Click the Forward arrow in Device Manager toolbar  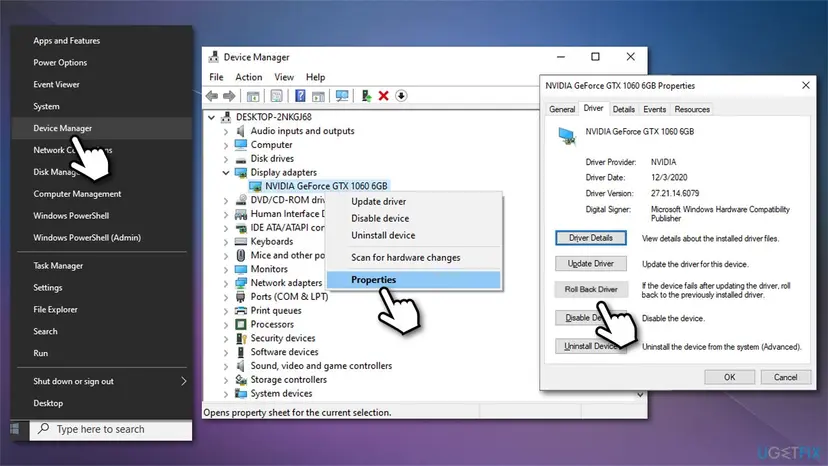click(x=229, y=96)
